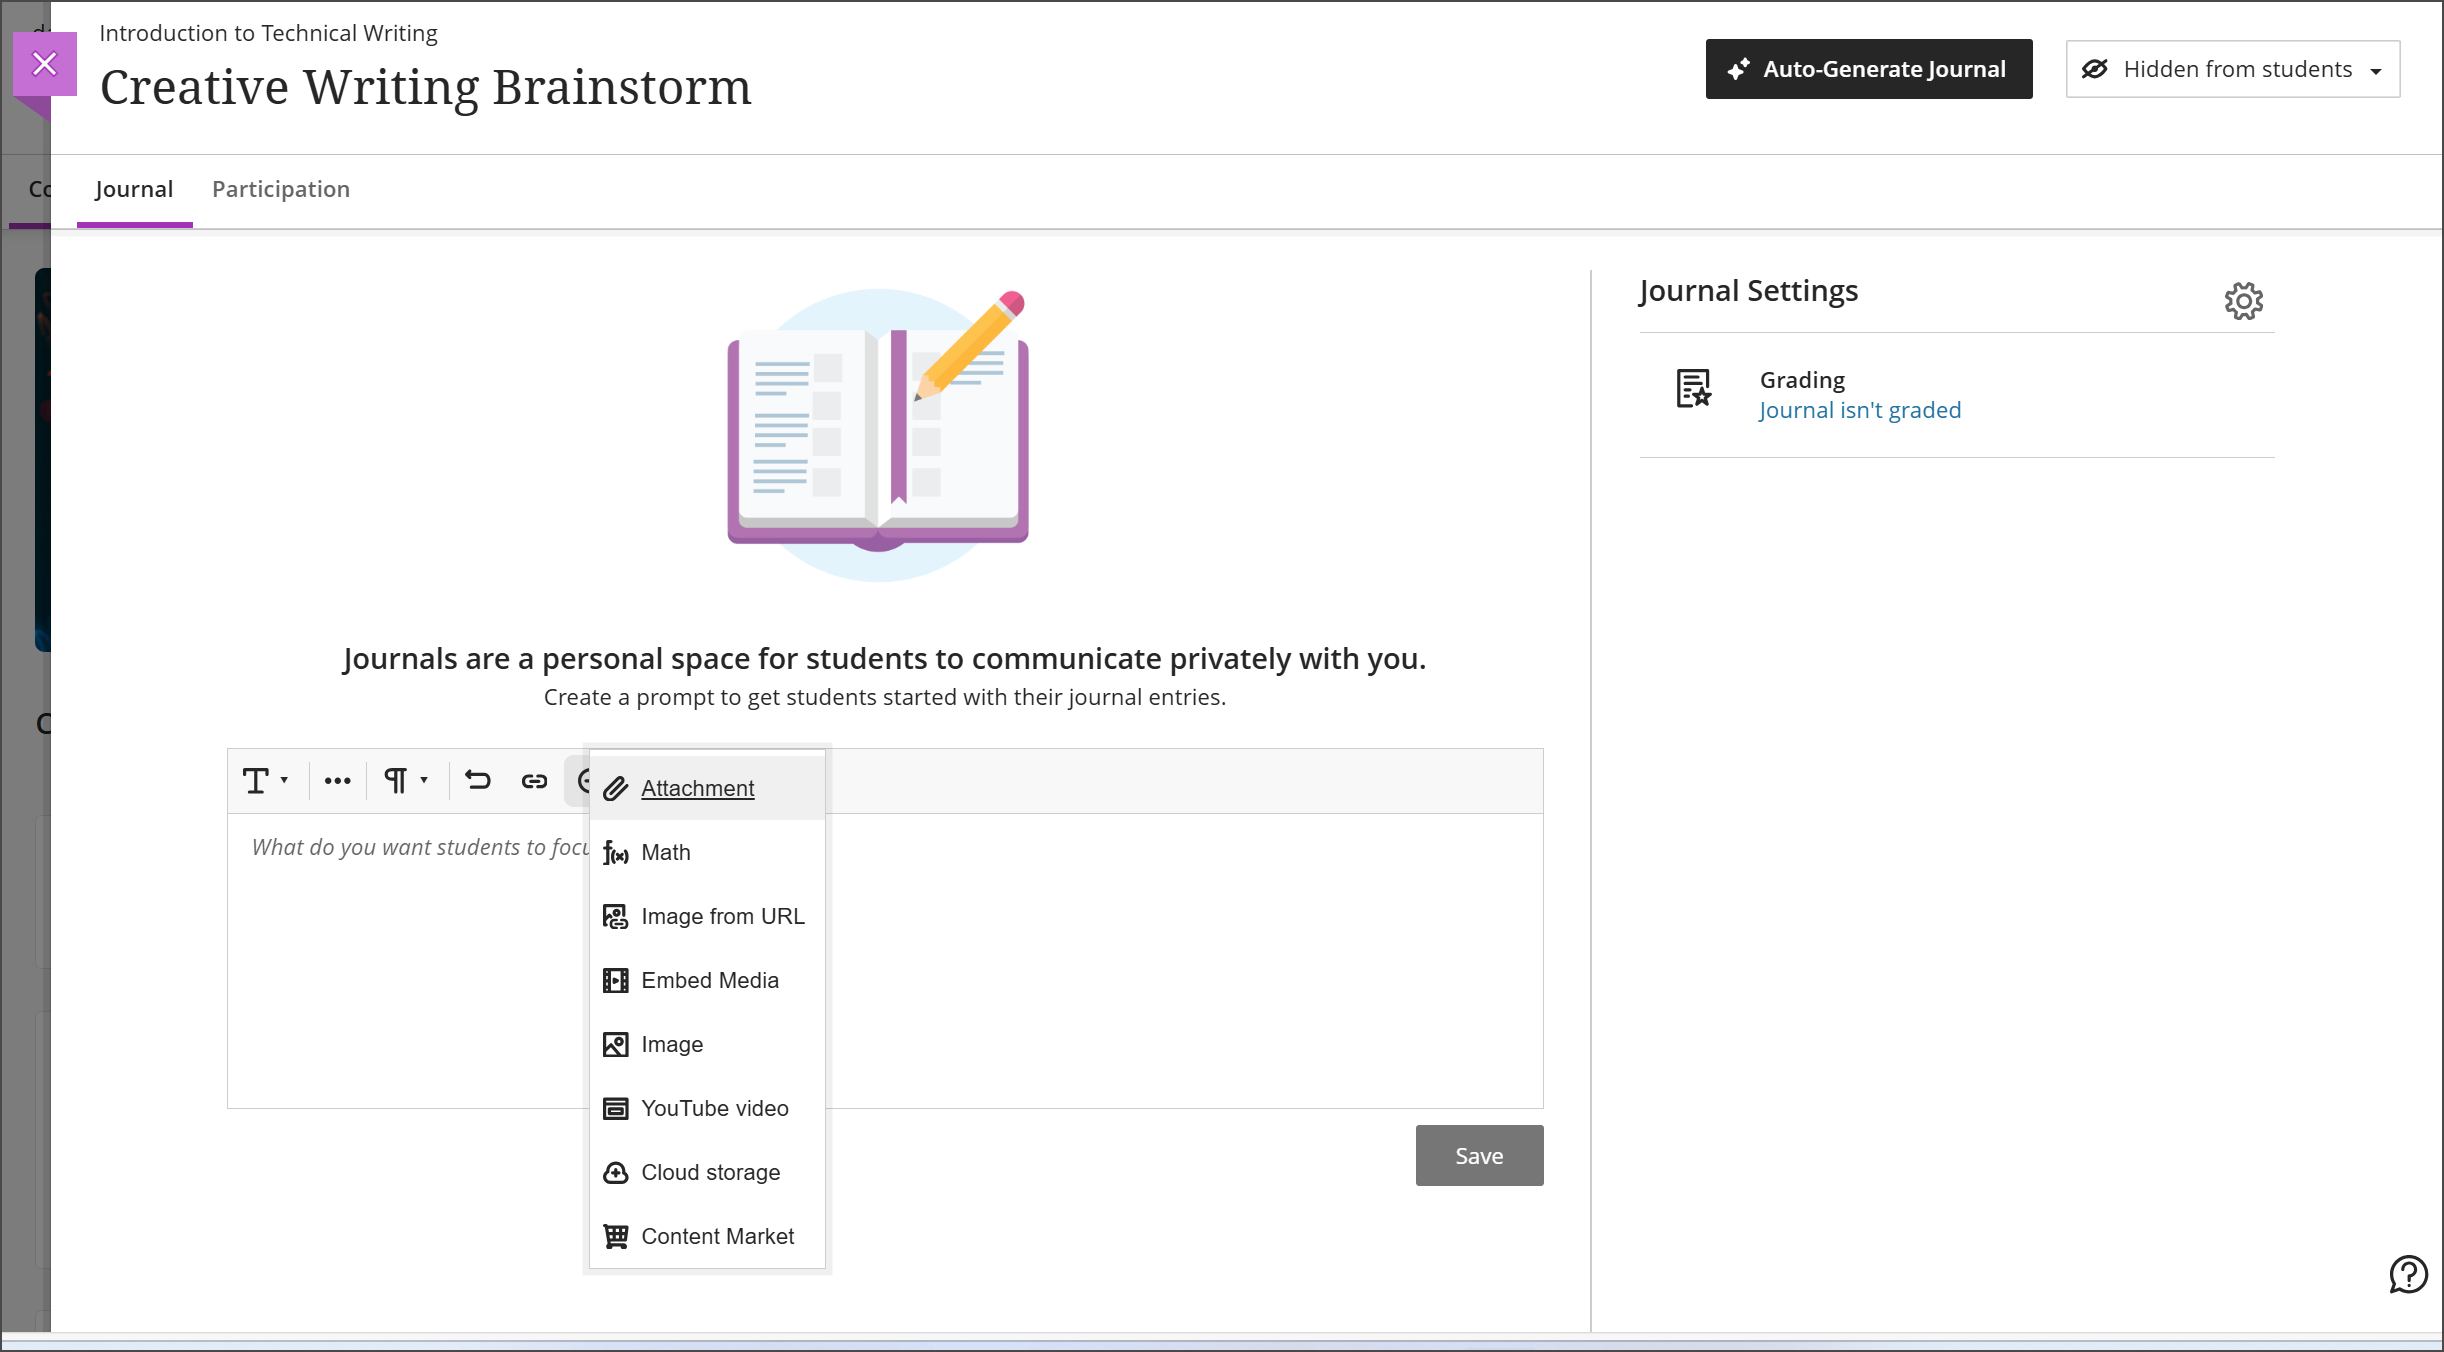Viewport: 2444px width, 1352px height.
Task: Click Auto-Generate Journal
Action: tap(1868, 68)
